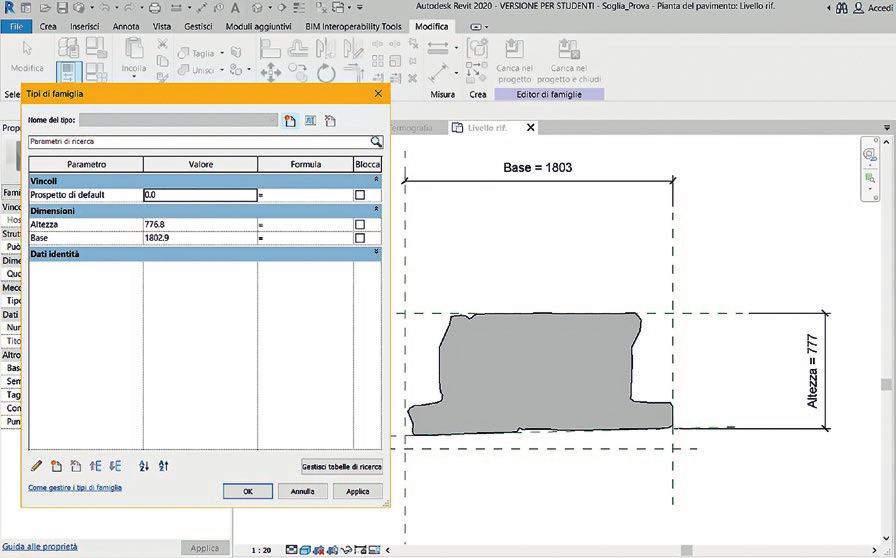This screenshot has height=558, width=896.
Task: Click the 1 : 20 view scale selector
Action: 261,551
